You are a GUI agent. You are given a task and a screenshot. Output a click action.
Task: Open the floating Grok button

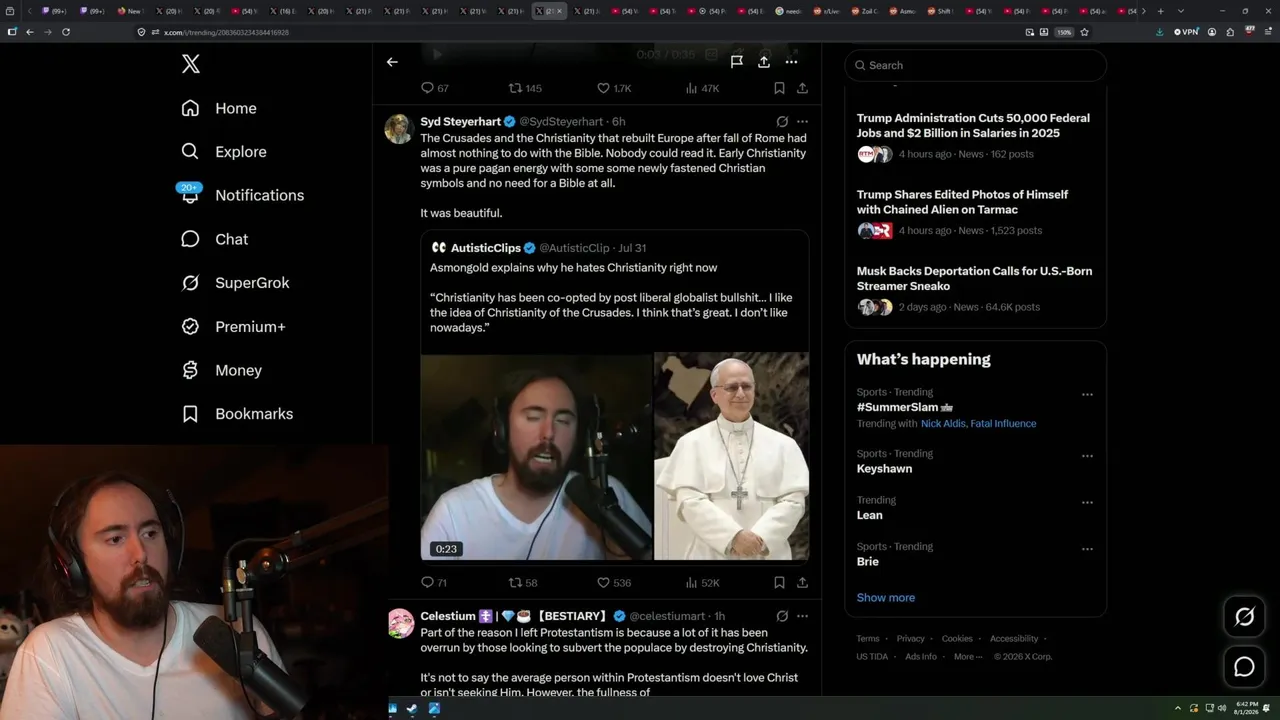tap(1244, 617)
